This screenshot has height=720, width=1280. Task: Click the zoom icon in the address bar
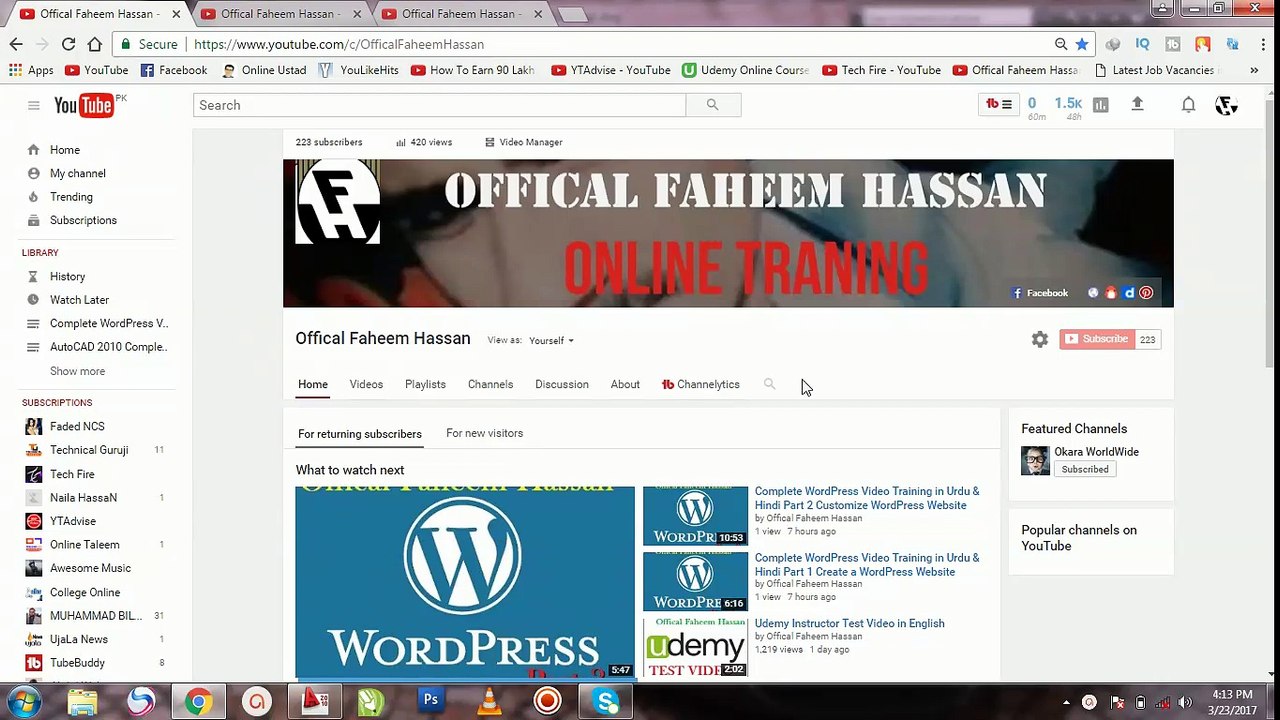click(1061, 44)
